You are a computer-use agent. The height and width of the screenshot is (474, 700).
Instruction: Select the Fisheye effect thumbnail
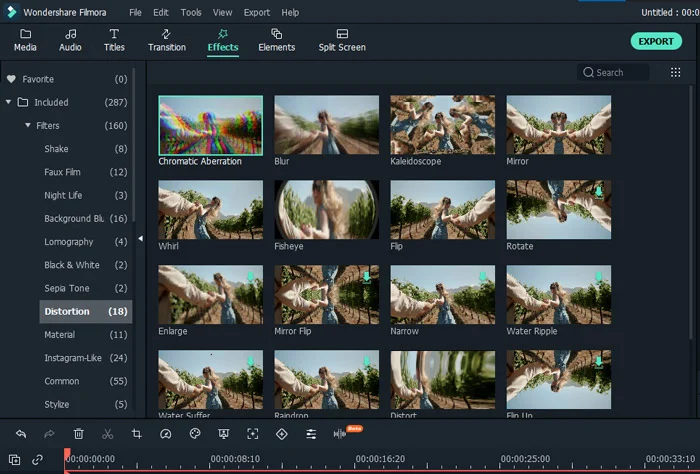[326, 210]
